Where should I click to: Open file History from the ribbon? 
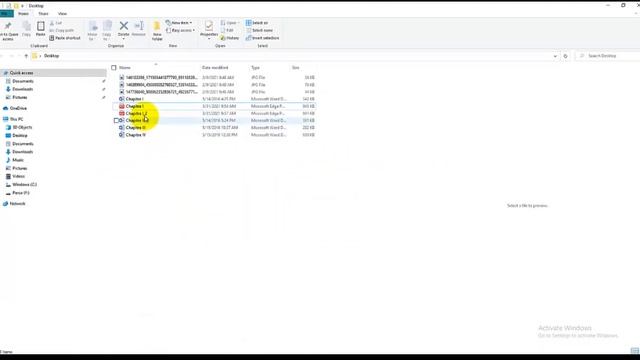coord(230,38)
